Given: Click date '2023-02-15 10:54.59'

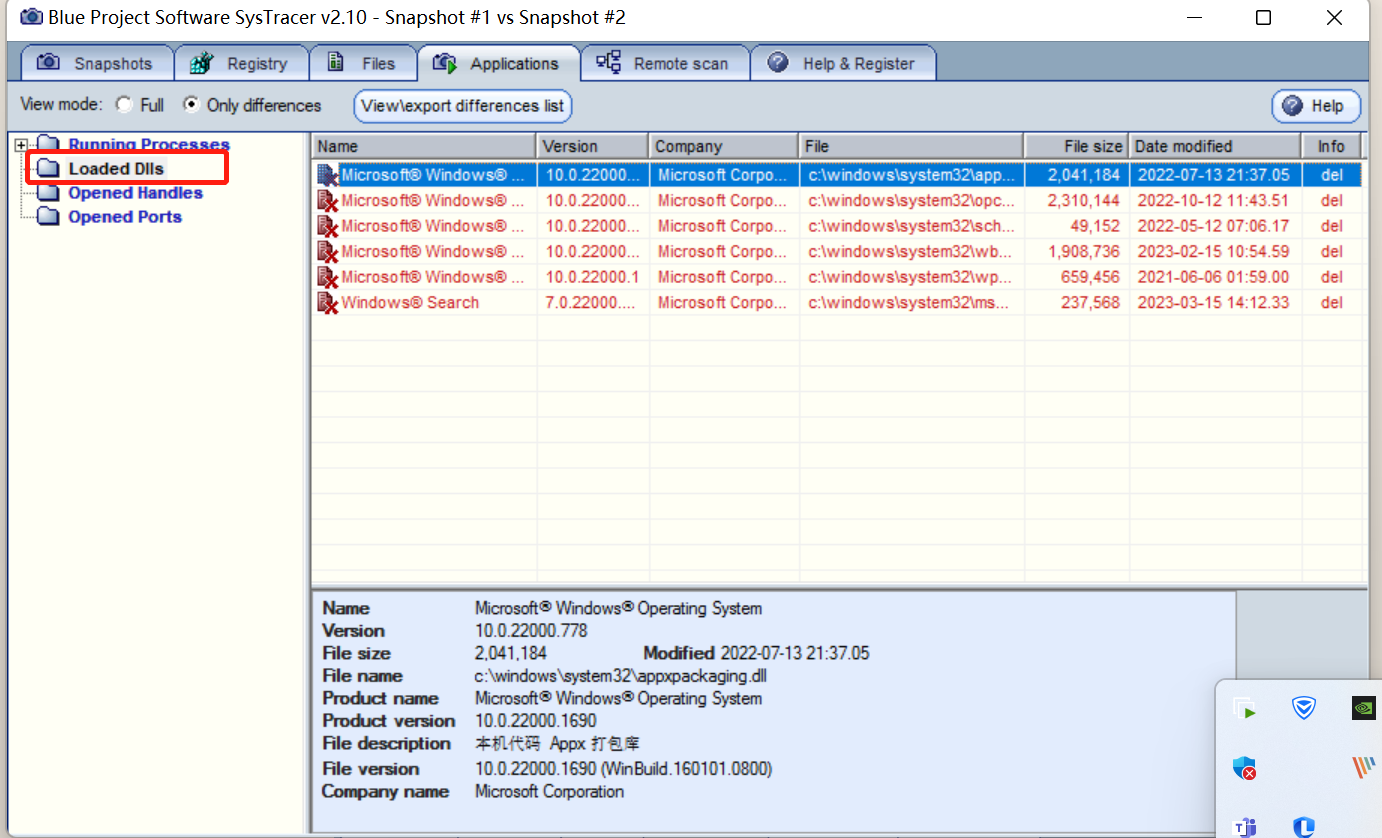Looking at the screenshot, I should pyautogui.click(x=1213, y=252).
